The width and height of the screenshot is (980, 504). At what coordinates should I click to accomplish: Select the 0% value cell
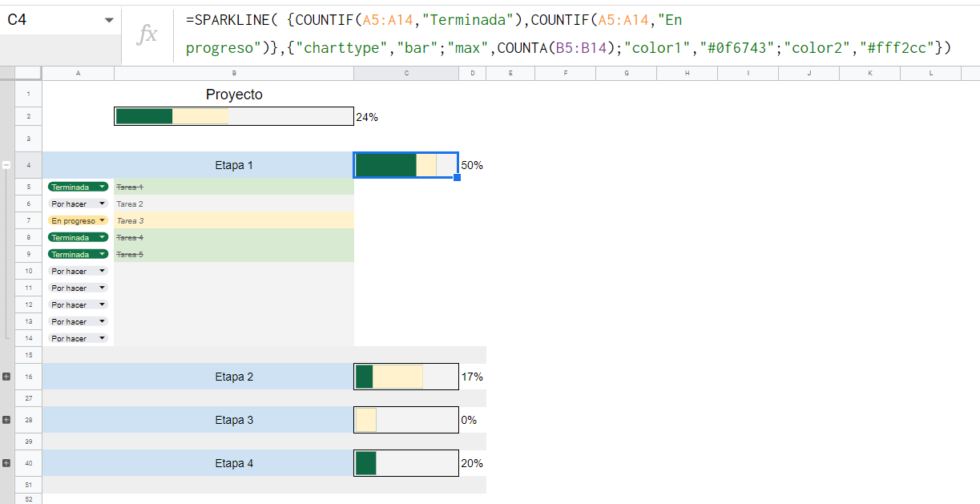pos(472,420)
